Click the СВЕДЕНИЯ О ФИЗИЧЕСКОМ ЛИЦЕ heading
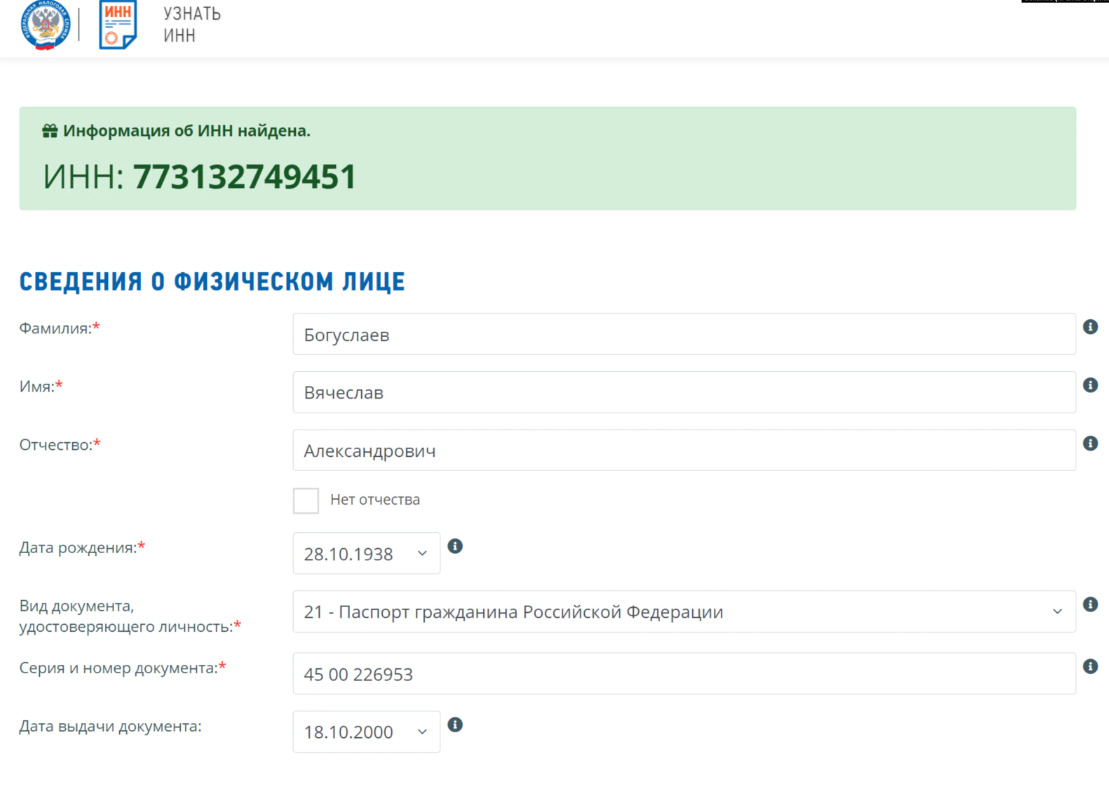The height and width of the screenshot is (798, 1109). point(212,282)
